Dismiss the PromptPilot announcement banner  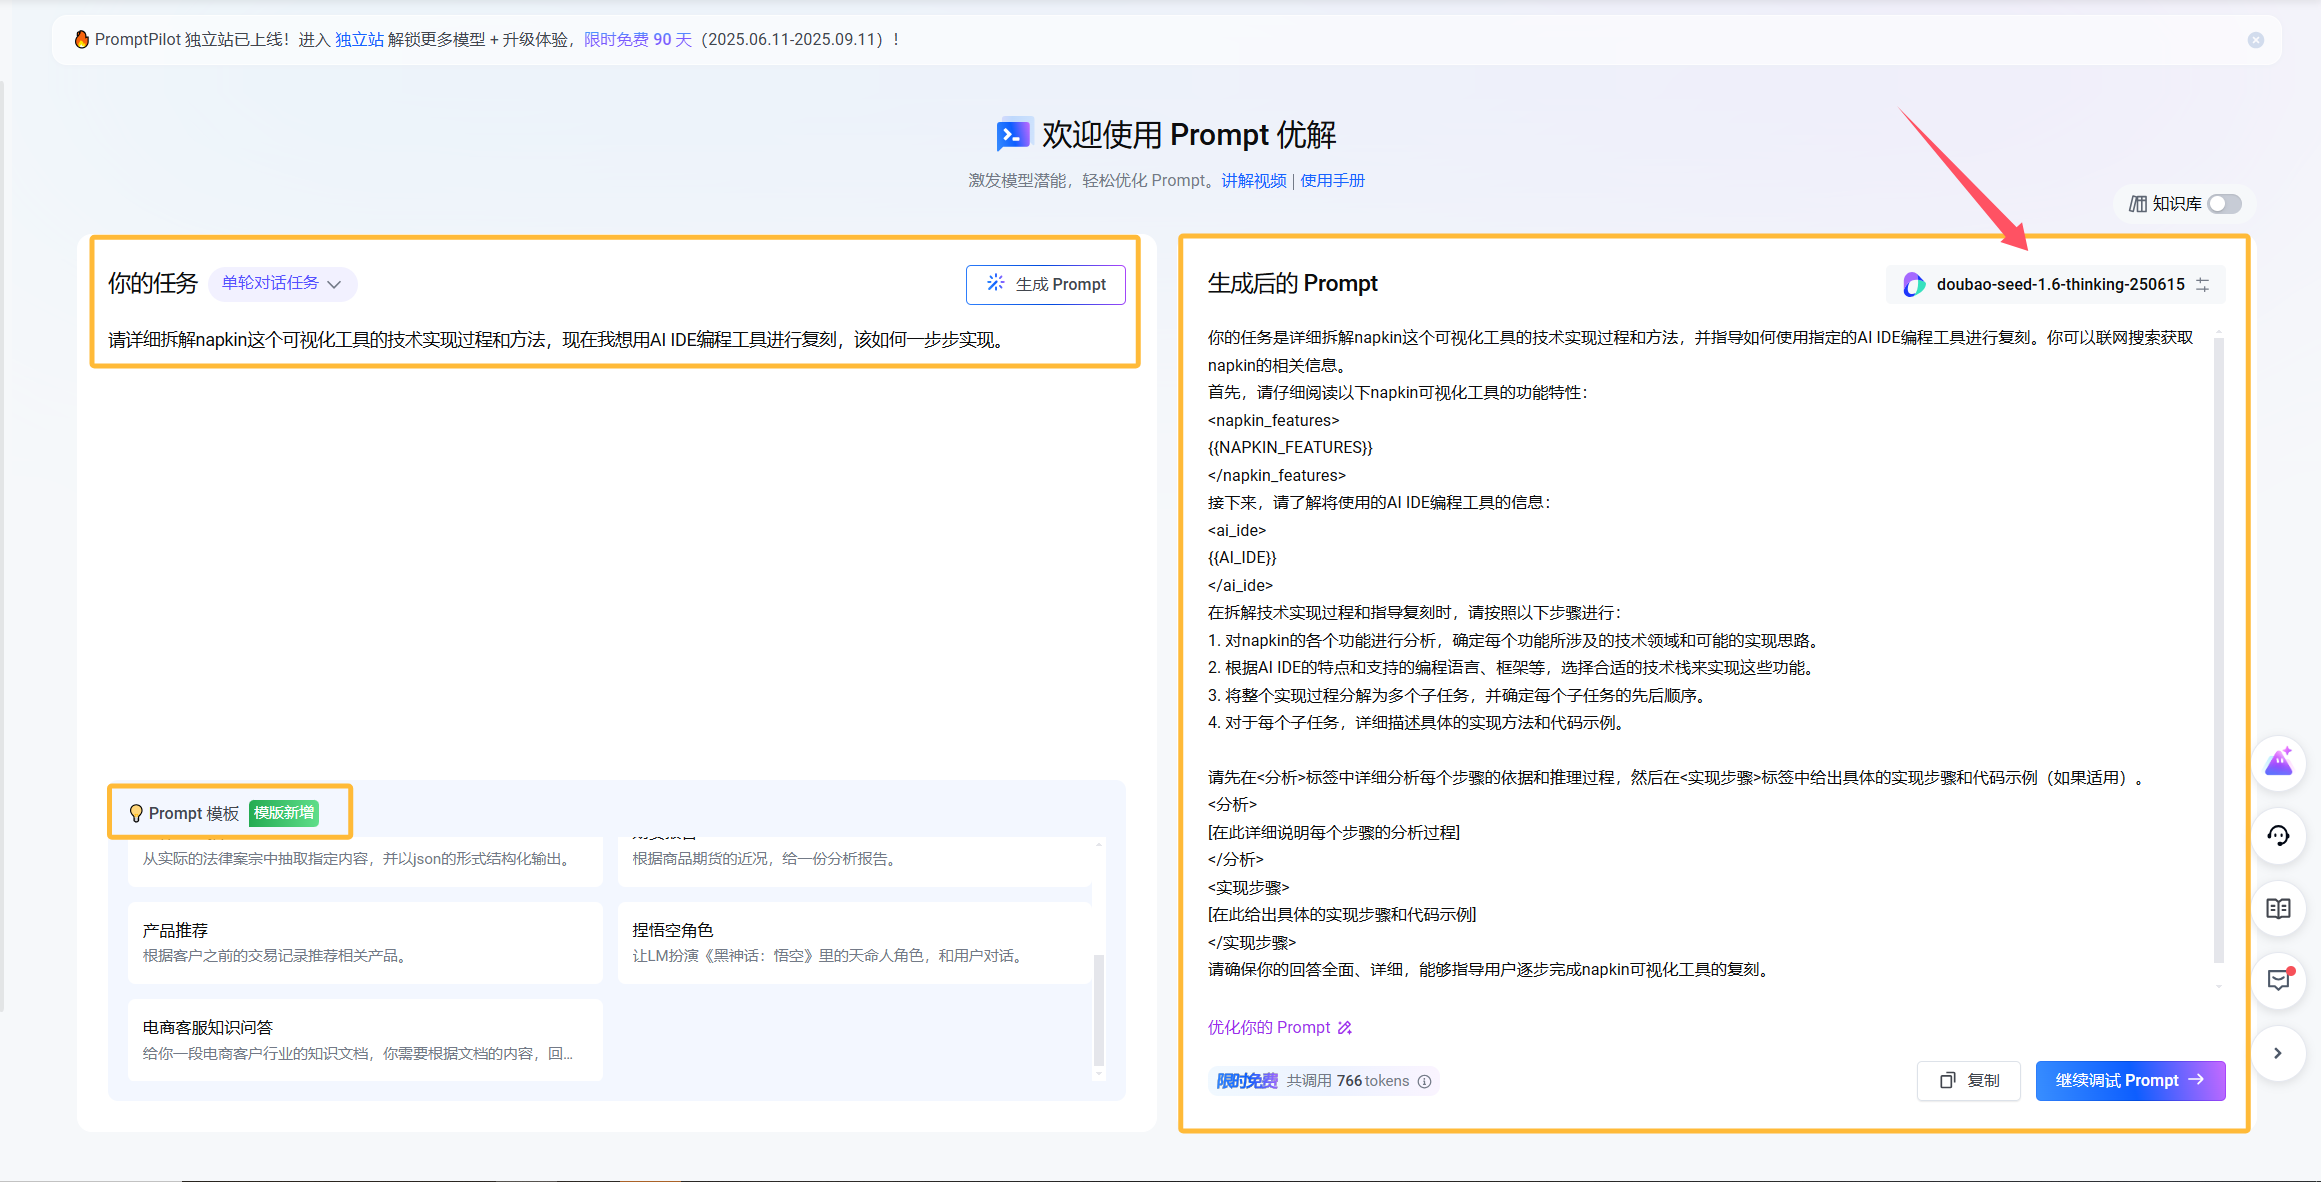pos(2255,40)
